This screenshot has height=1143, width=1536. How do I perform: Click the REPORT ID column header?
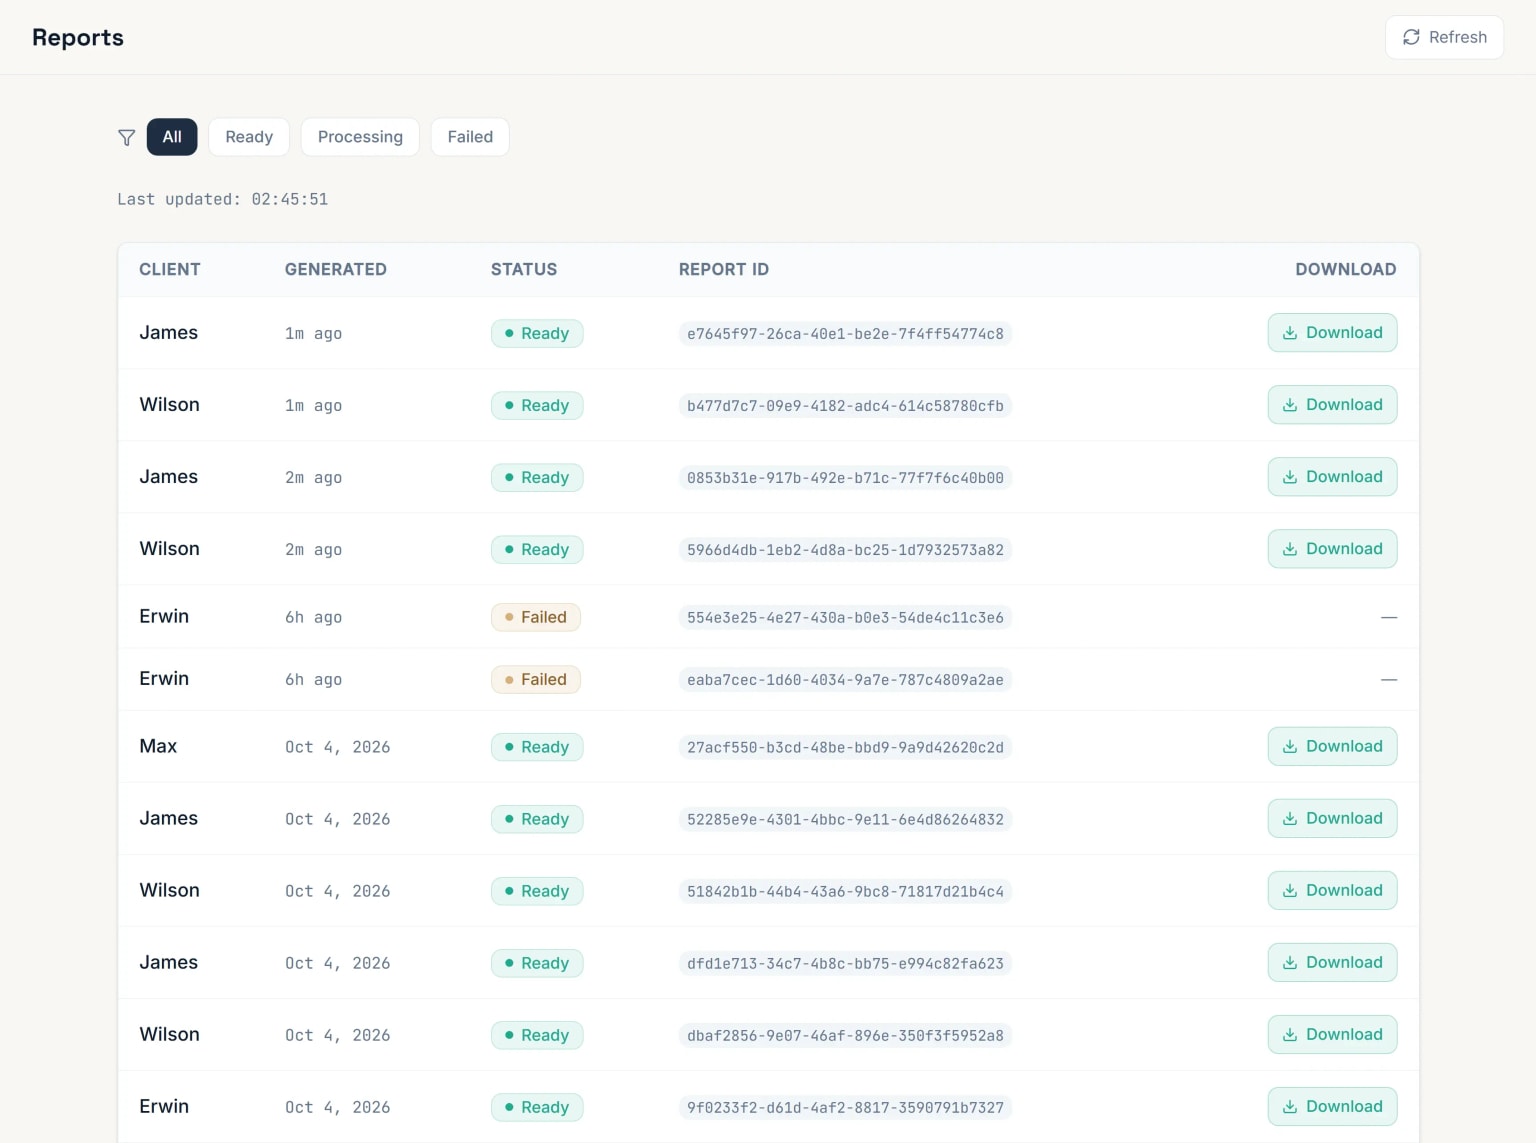724,269
